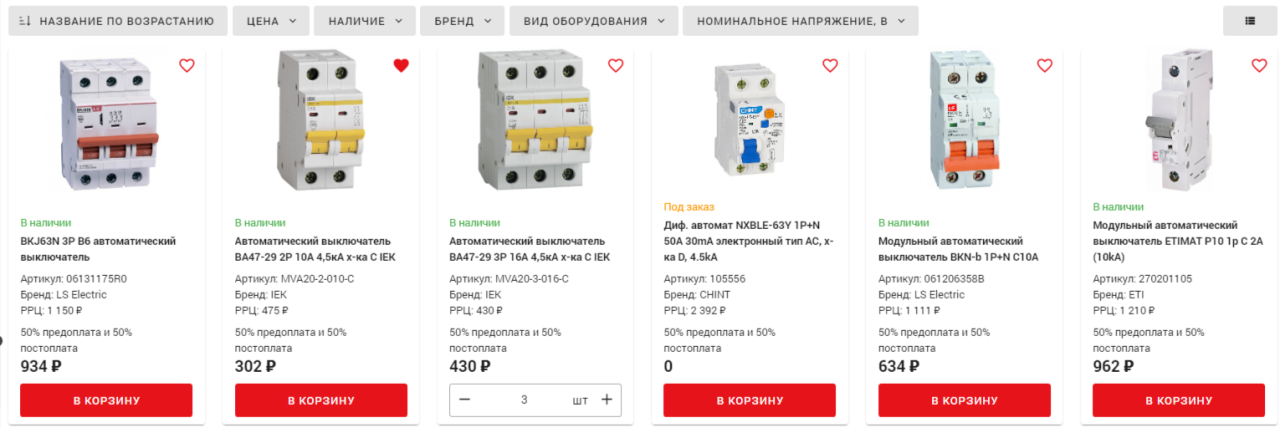Open Номинальное напряжение filter
This screenshot has width=1280, height=428.
point(800,20)
